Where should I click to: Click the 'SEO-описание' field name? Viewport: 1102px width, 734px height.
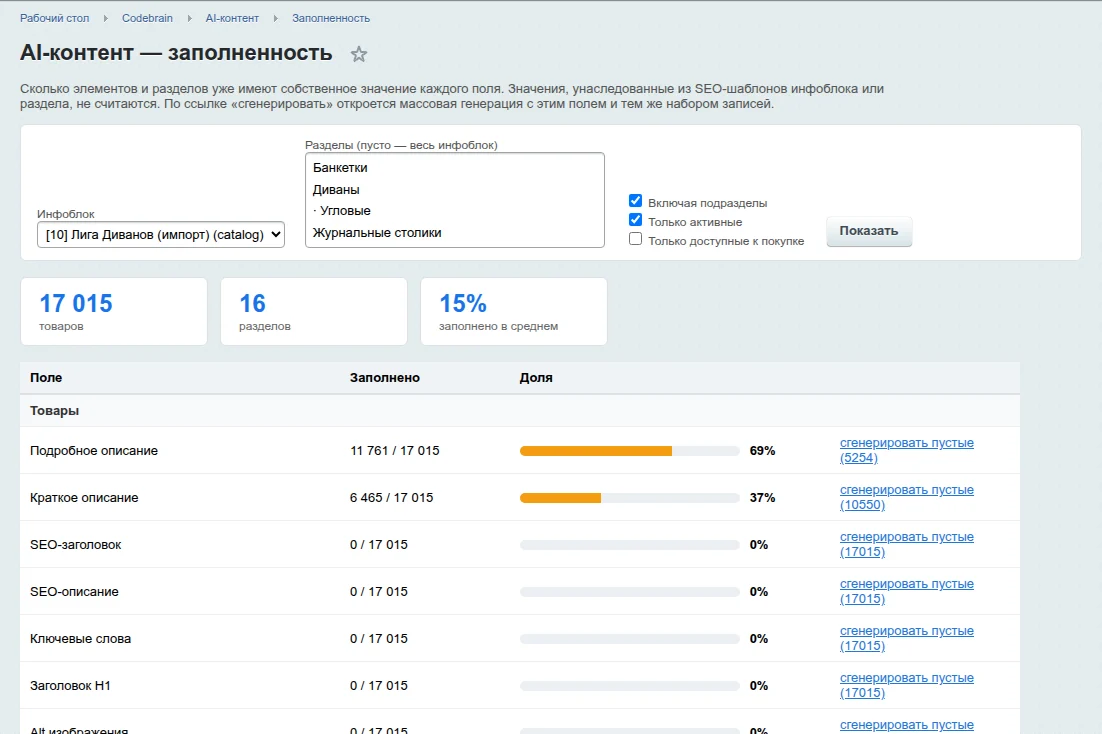click(74, 593)
